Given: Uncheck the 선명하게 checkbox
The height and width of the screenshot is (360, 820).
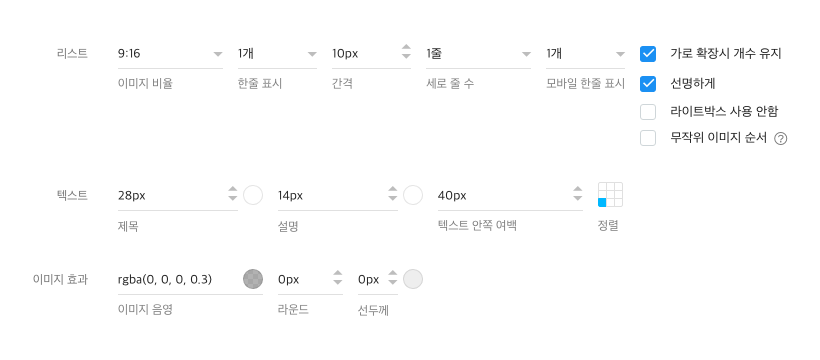Looking at the screenshot, I should [648, 84].
